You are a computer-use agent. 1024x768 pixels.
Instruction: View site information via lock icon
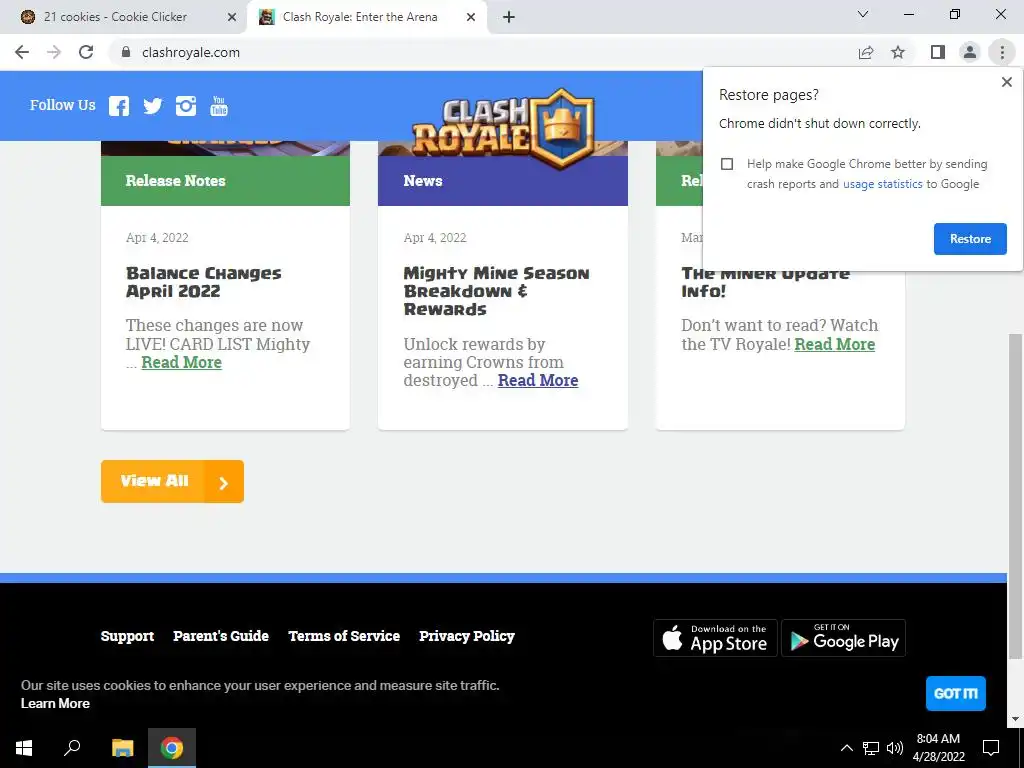click(126, 52)
